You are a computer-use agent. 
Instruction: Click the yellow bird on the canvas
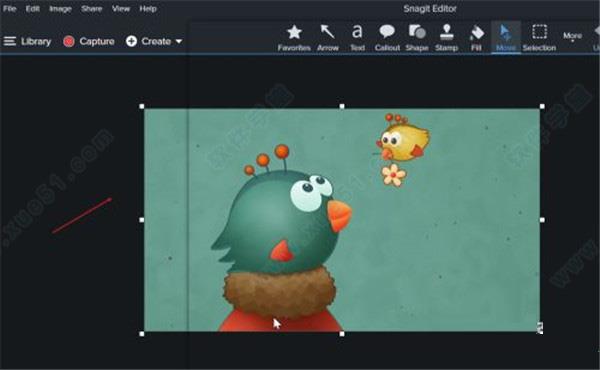[x=404, y=143]
